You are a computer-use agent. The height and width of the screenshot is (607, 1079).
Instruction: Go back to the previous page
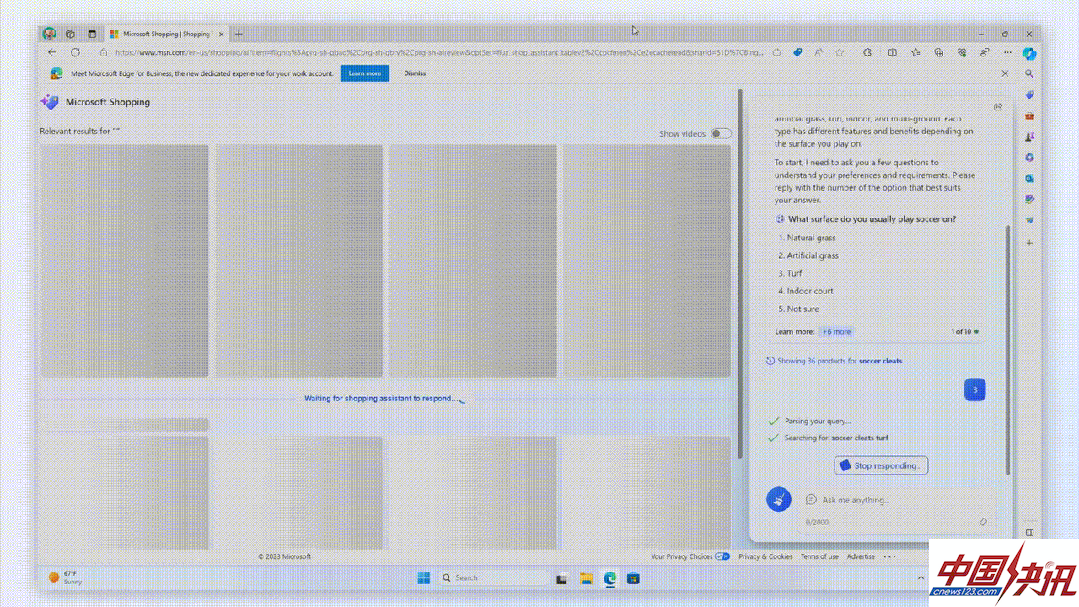(x=52, y=52)
